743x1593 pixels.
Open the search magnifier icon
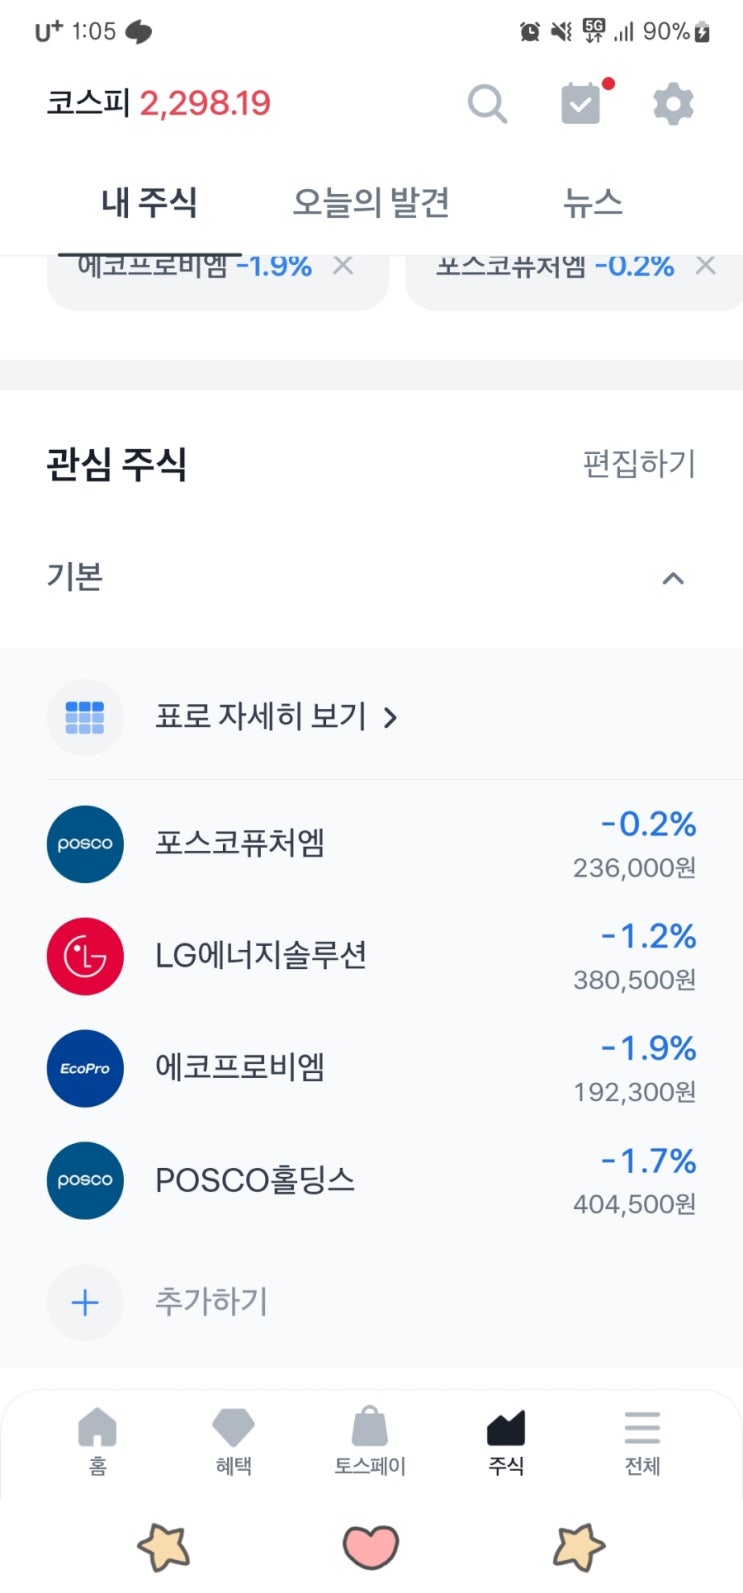tap(487, 103)
